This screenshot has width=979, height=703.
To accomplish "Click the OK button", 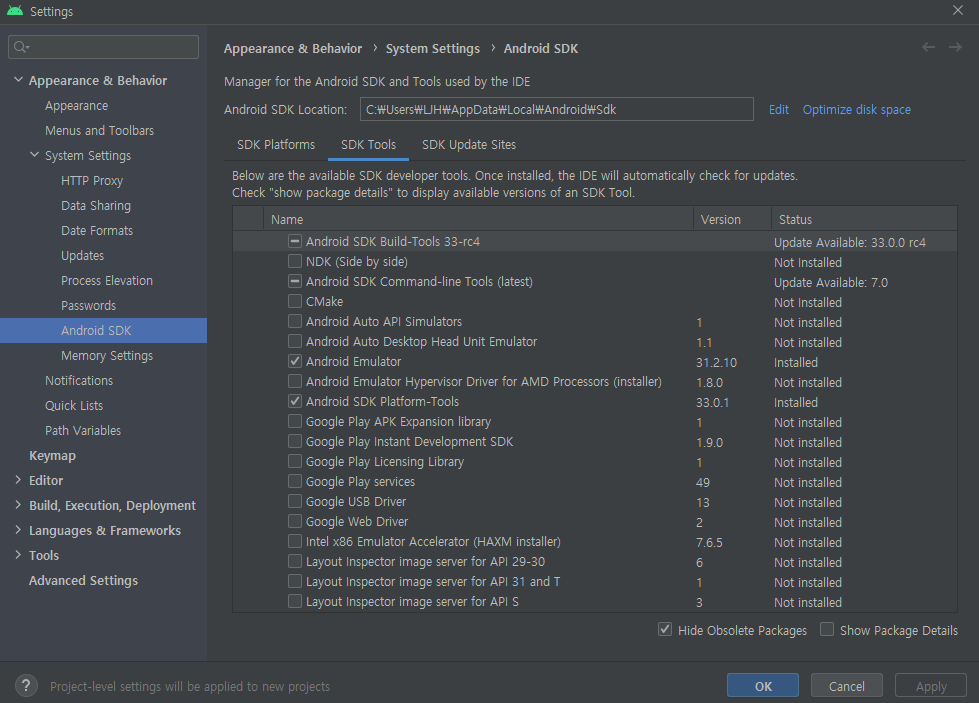I will click(762, 686).
